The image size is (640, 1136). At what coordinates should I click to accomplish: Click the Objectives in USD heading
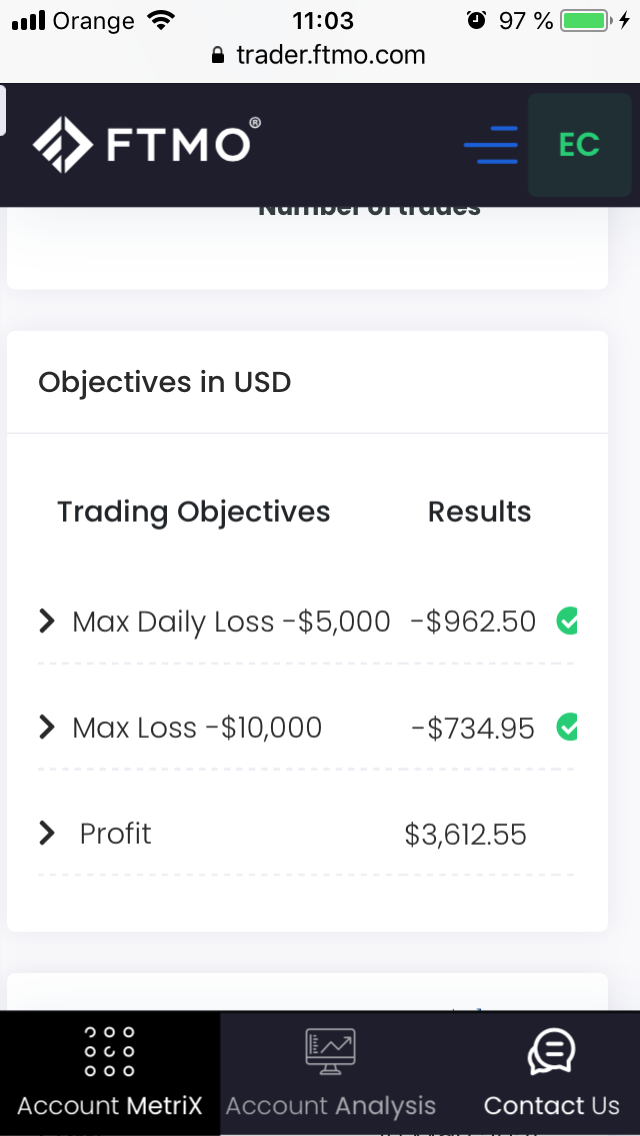pos(164,382)
